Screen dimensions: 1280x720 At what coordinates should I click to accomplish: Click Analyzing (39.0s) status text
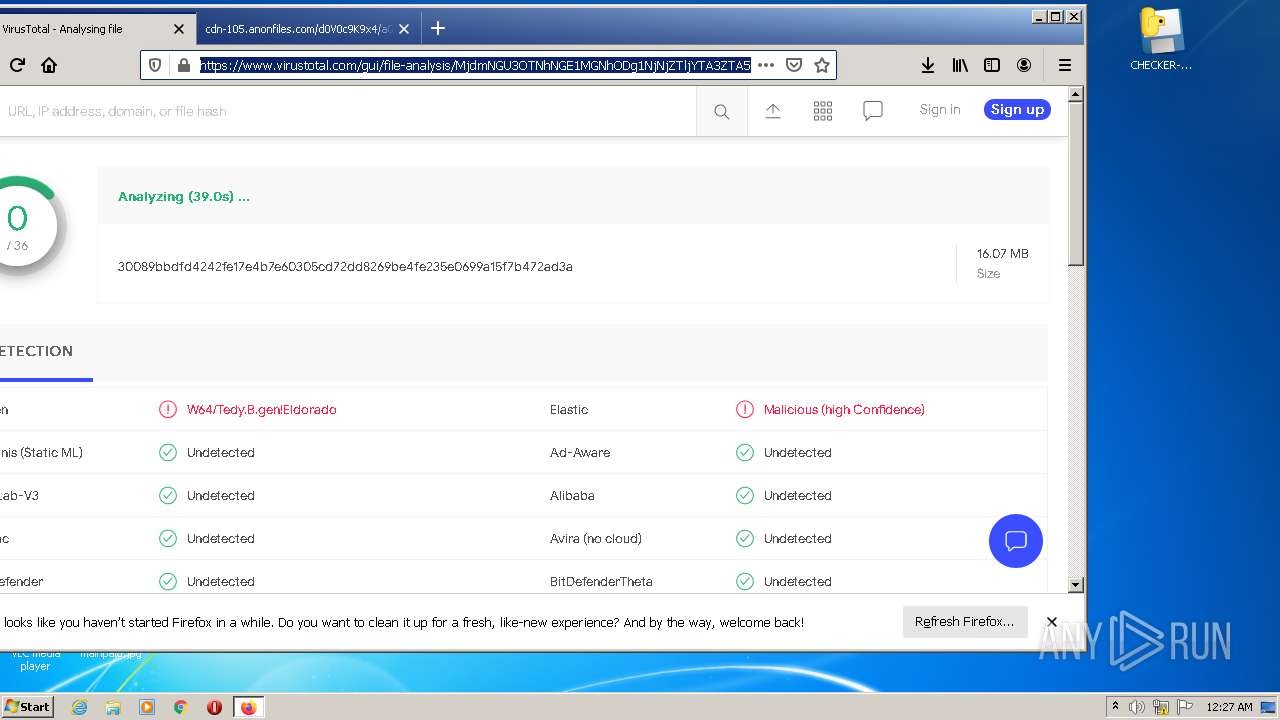[x=184, y=197]
